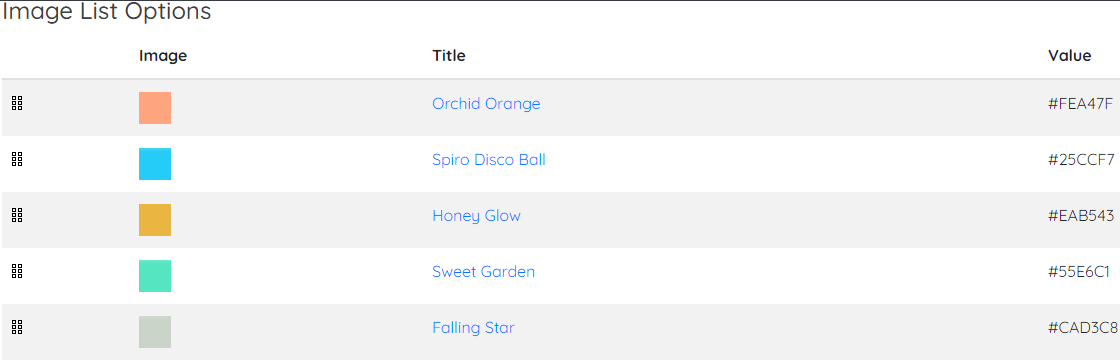This screenshot has width=1120, height=360.
Task: Open the Honey Glow title link
Action: click(476, 216)
